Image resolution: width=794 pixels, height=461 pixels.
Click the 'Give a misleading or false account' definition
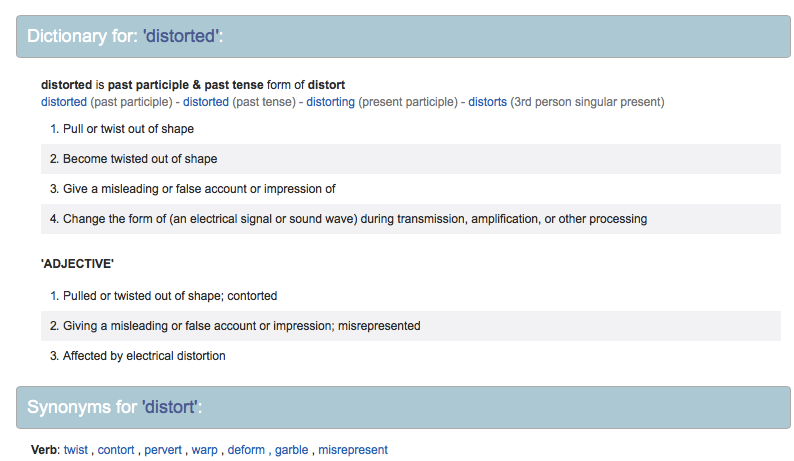pyautogui.click(x=199, y=189)
